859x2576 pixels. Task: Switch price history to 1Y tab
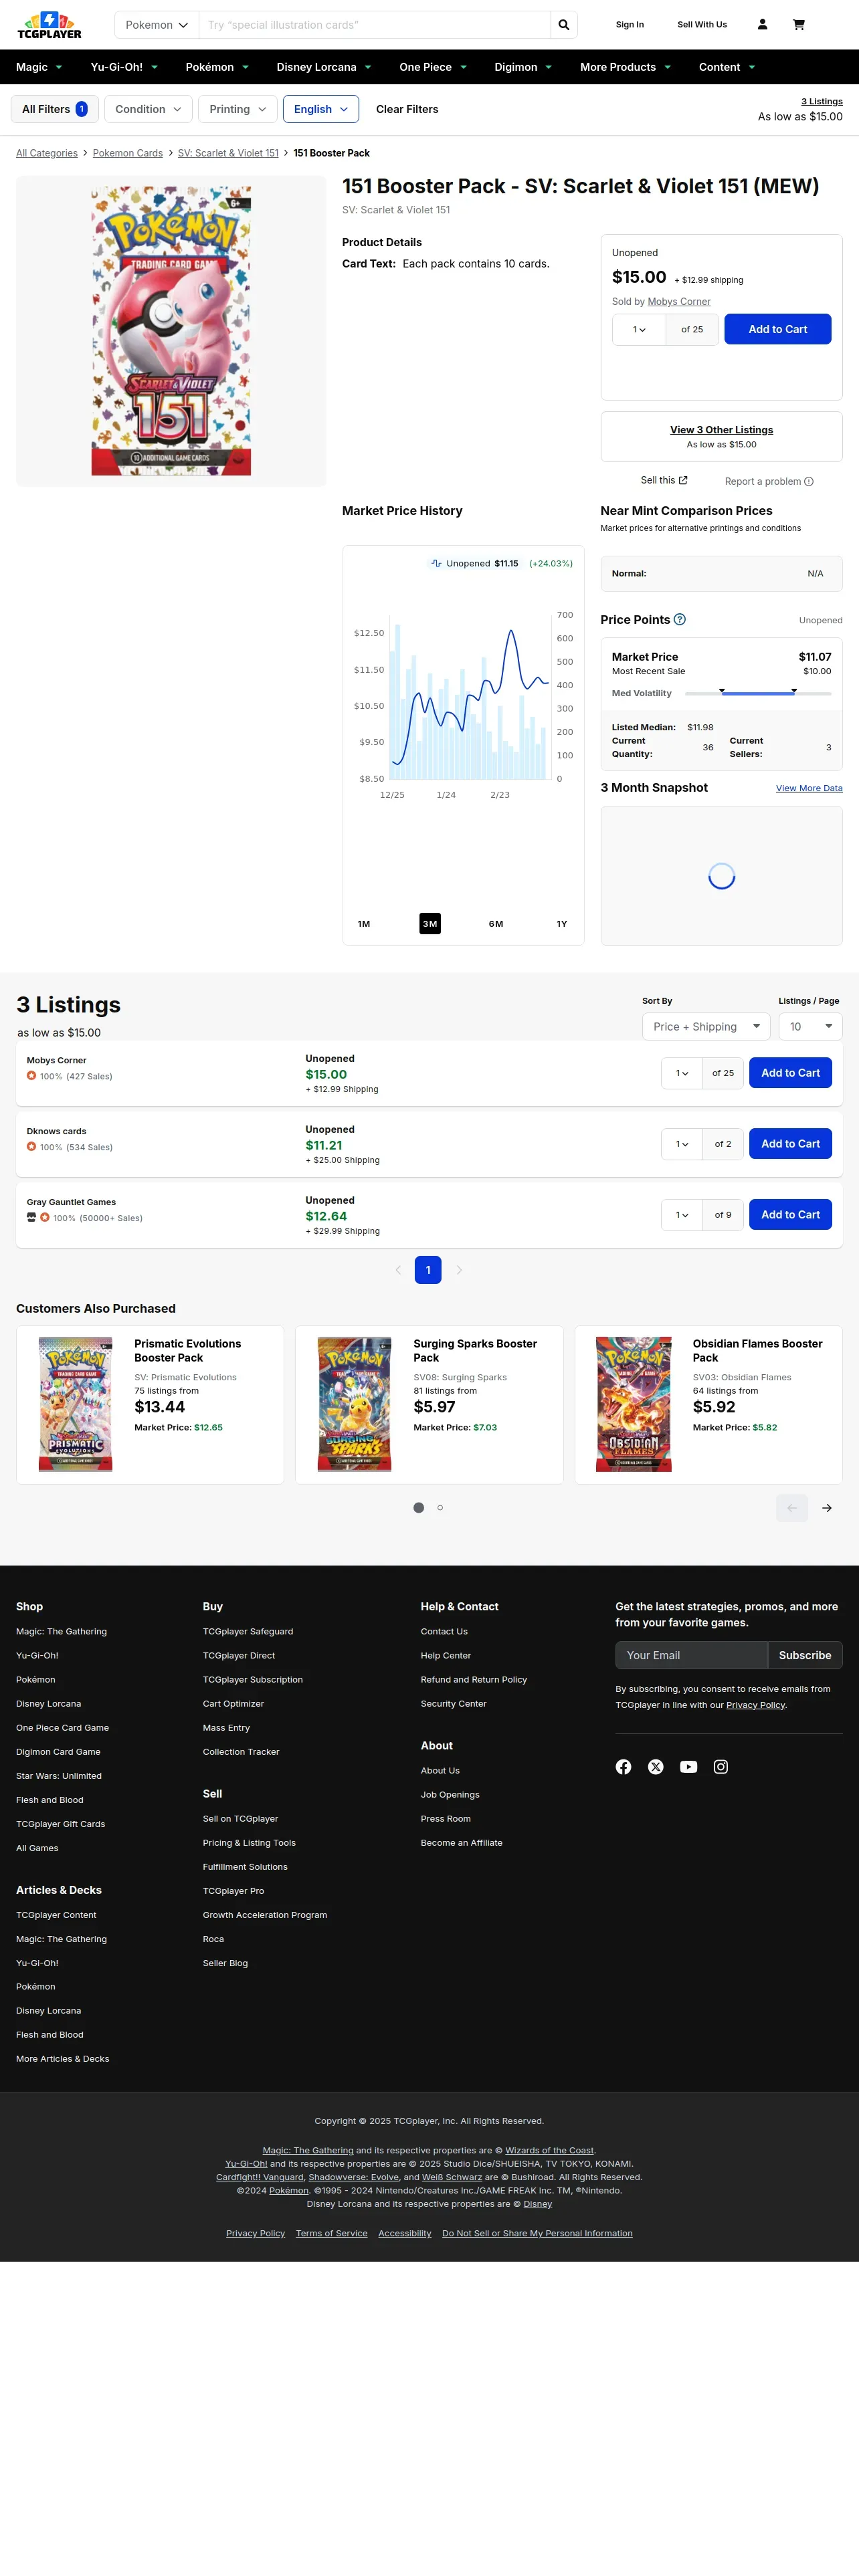tap(562, 924)
